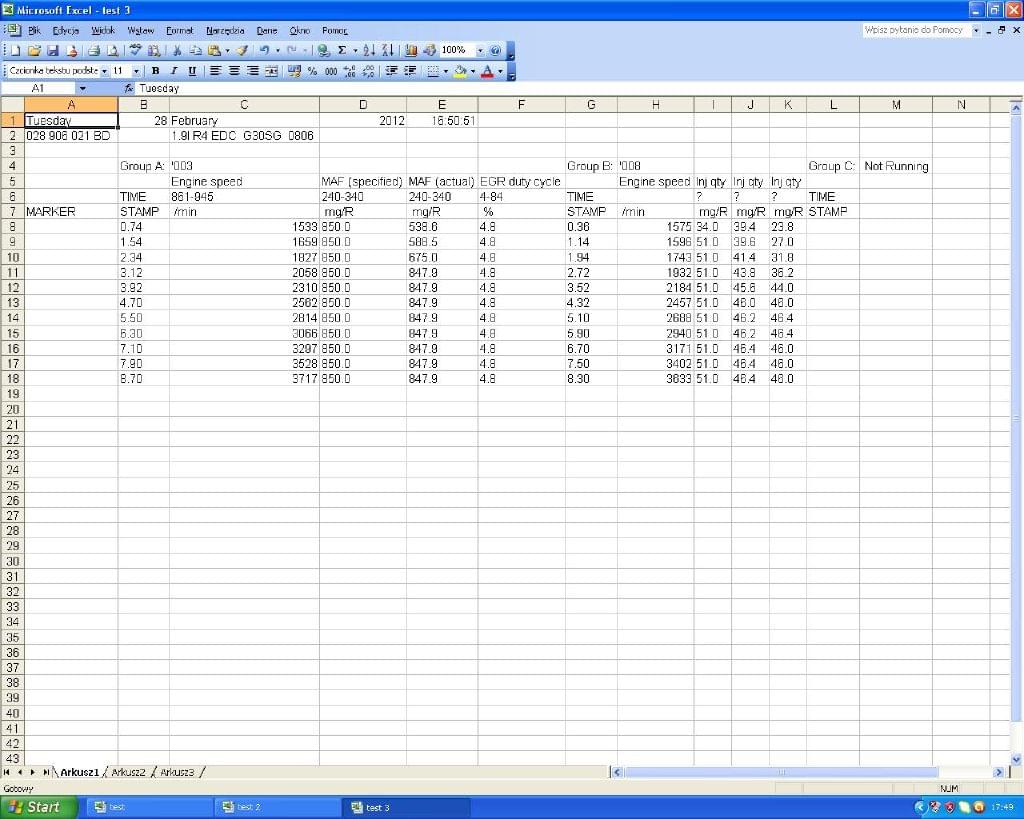Switch to the Arkusz2 sheet tab
The image size is (1024, 819).
[x=129, y=773]
